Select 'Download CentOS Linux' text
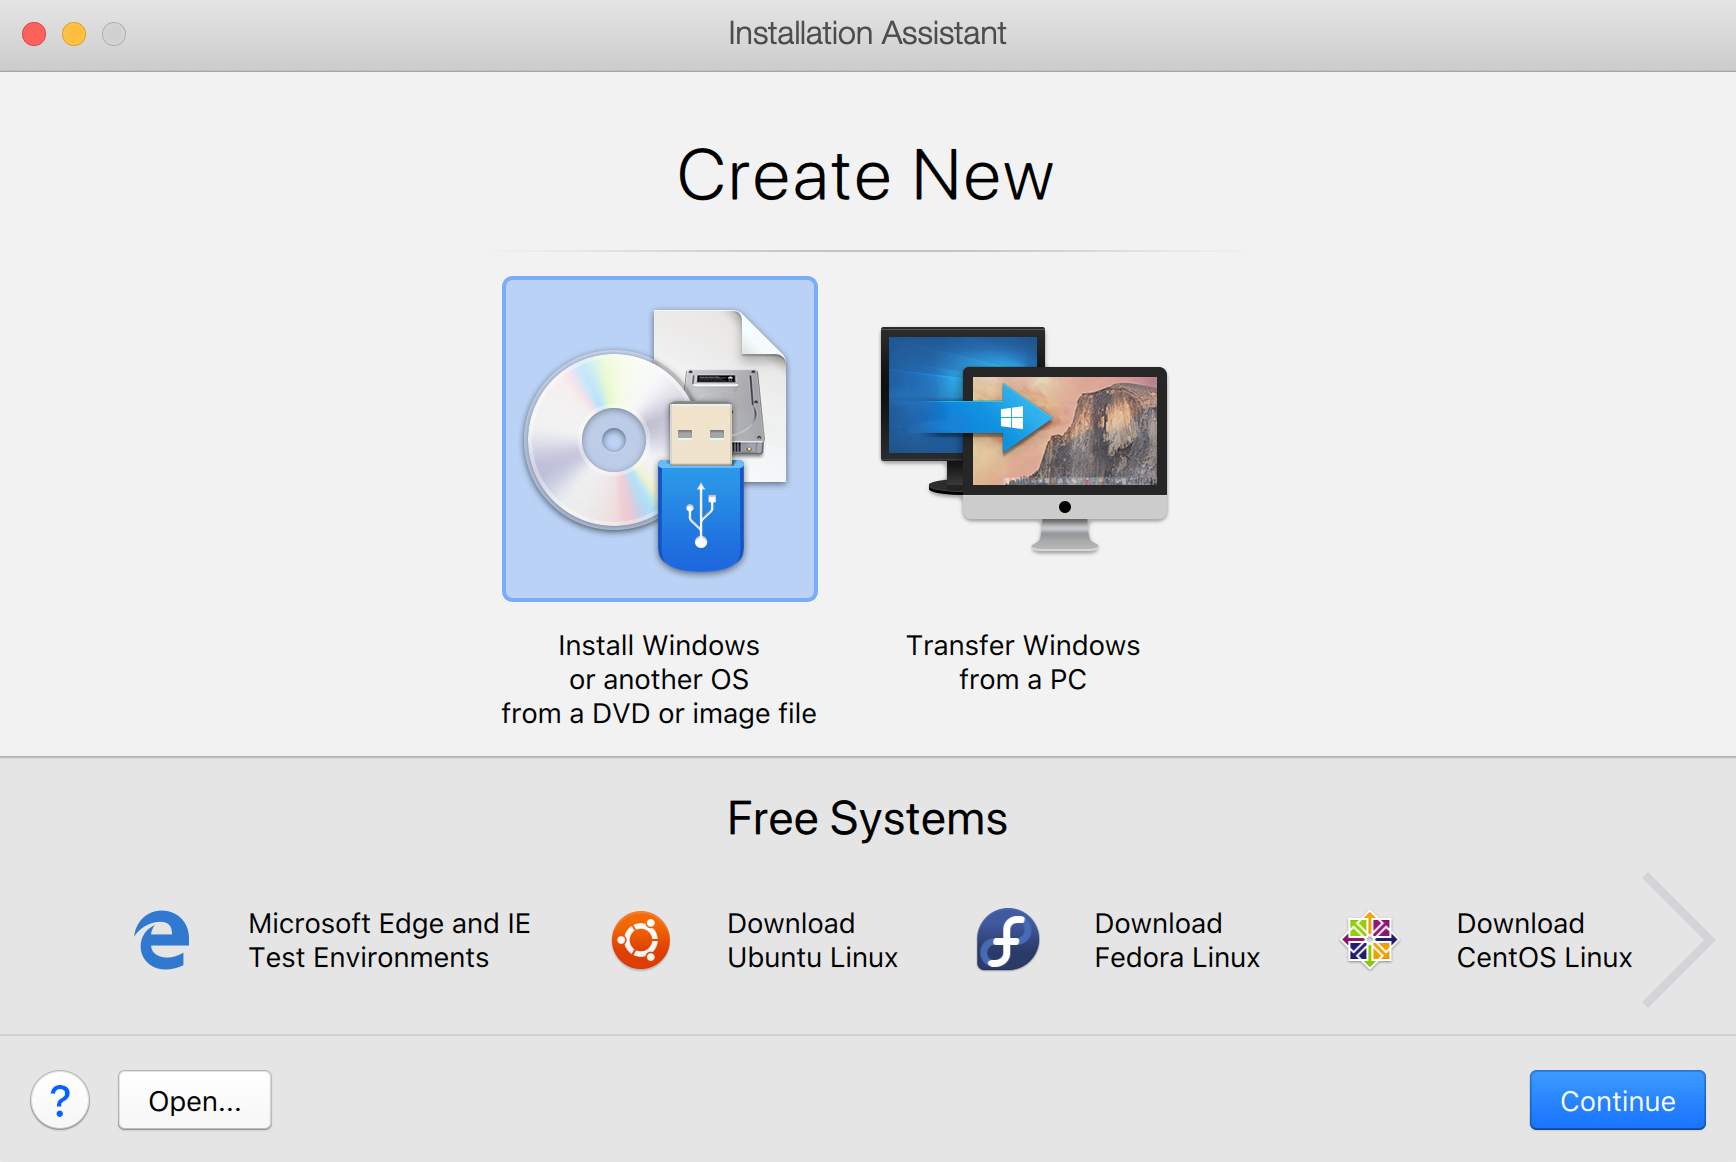The image size is (1736, 1162). pyautogui.click(x=1543, y=940)
